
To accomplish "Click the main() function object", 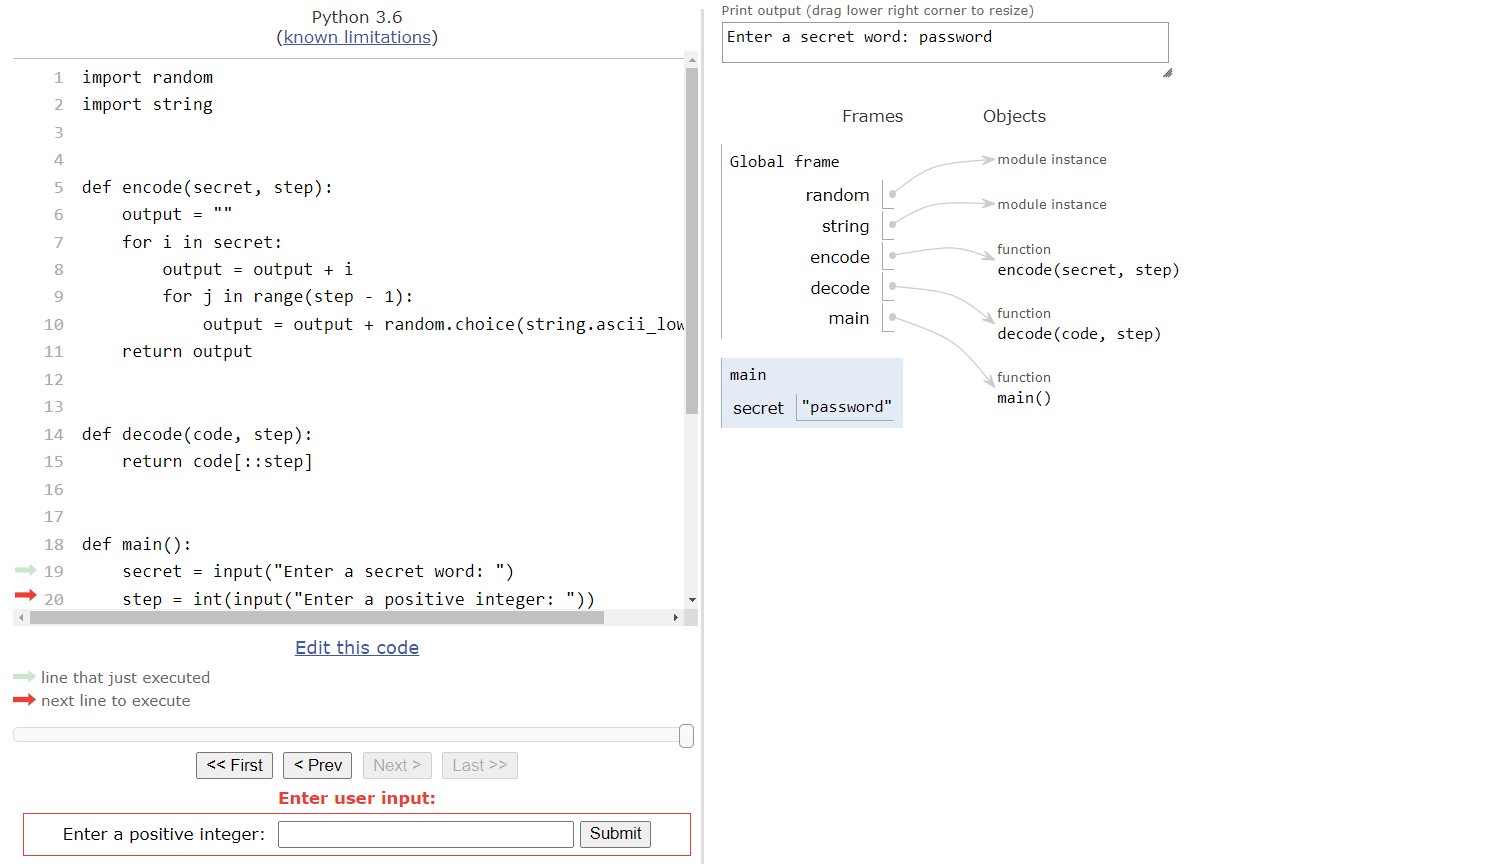I will [1024, 398].
